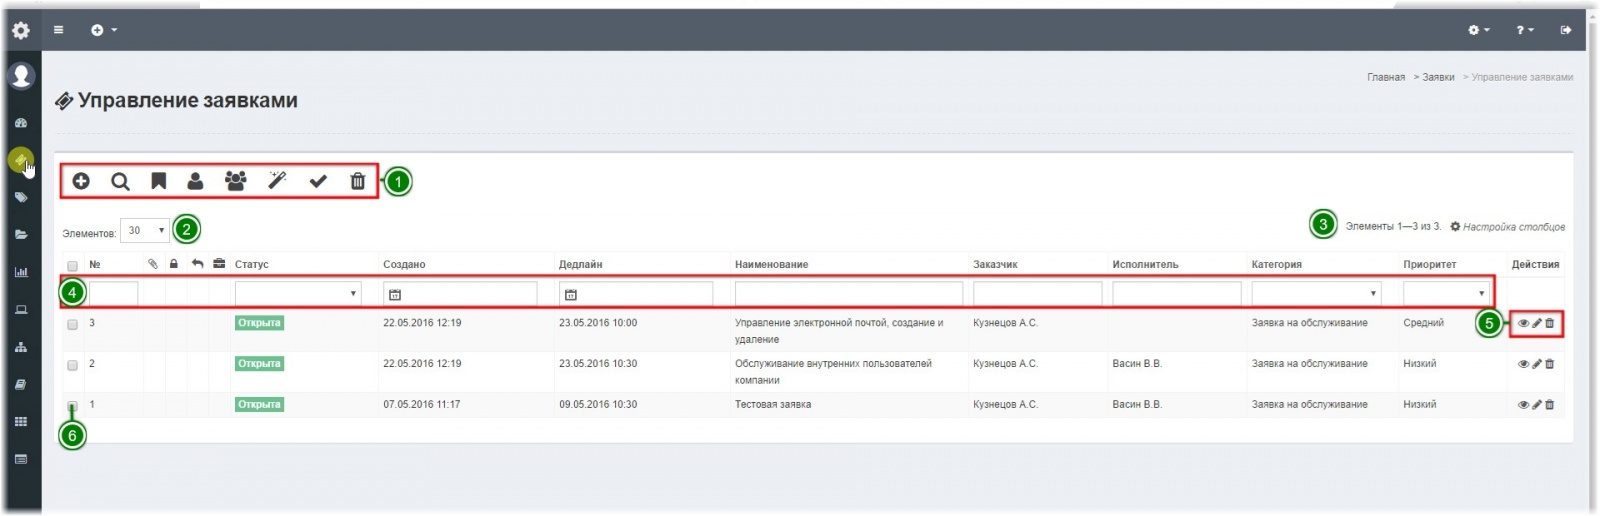1600x516 pixels.
Task: Click the logout icon in the top bar
Action: coord(1566,30)
